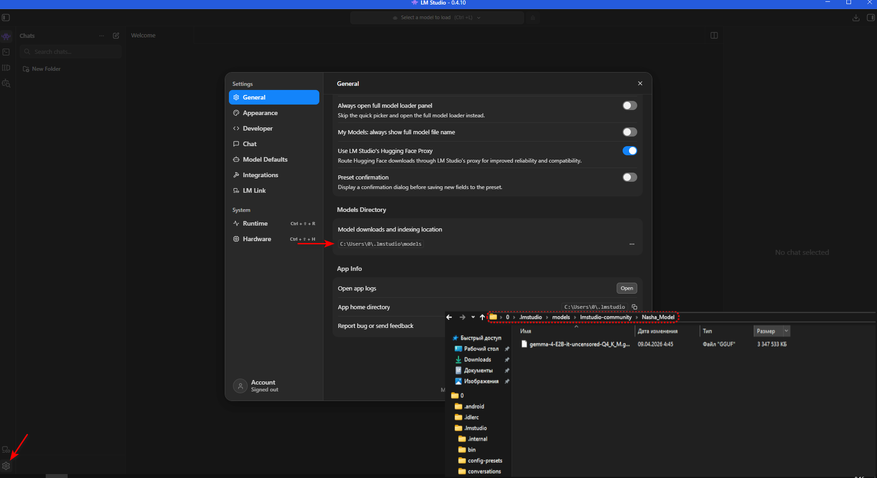The height and width of the screenshot is (478, 877).
Task: Open the model search icon in left rail
Action: [6, 83]
